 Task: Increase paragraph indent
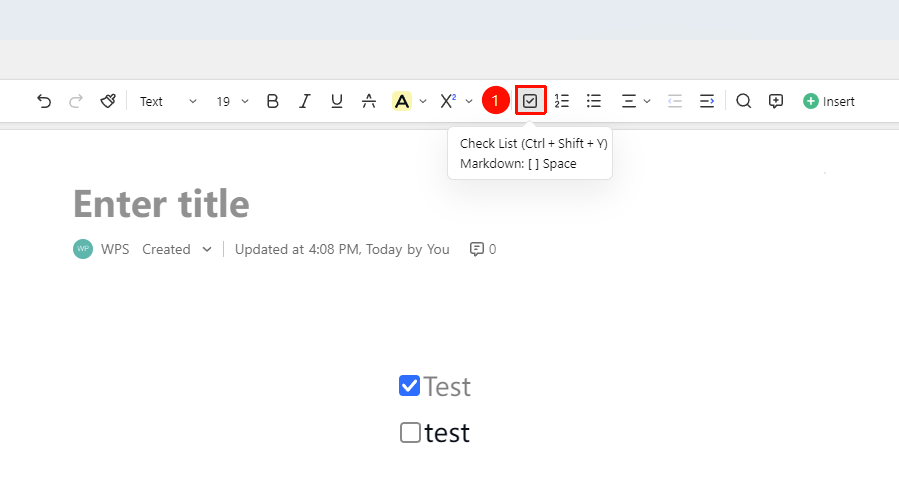click(707, 101)
